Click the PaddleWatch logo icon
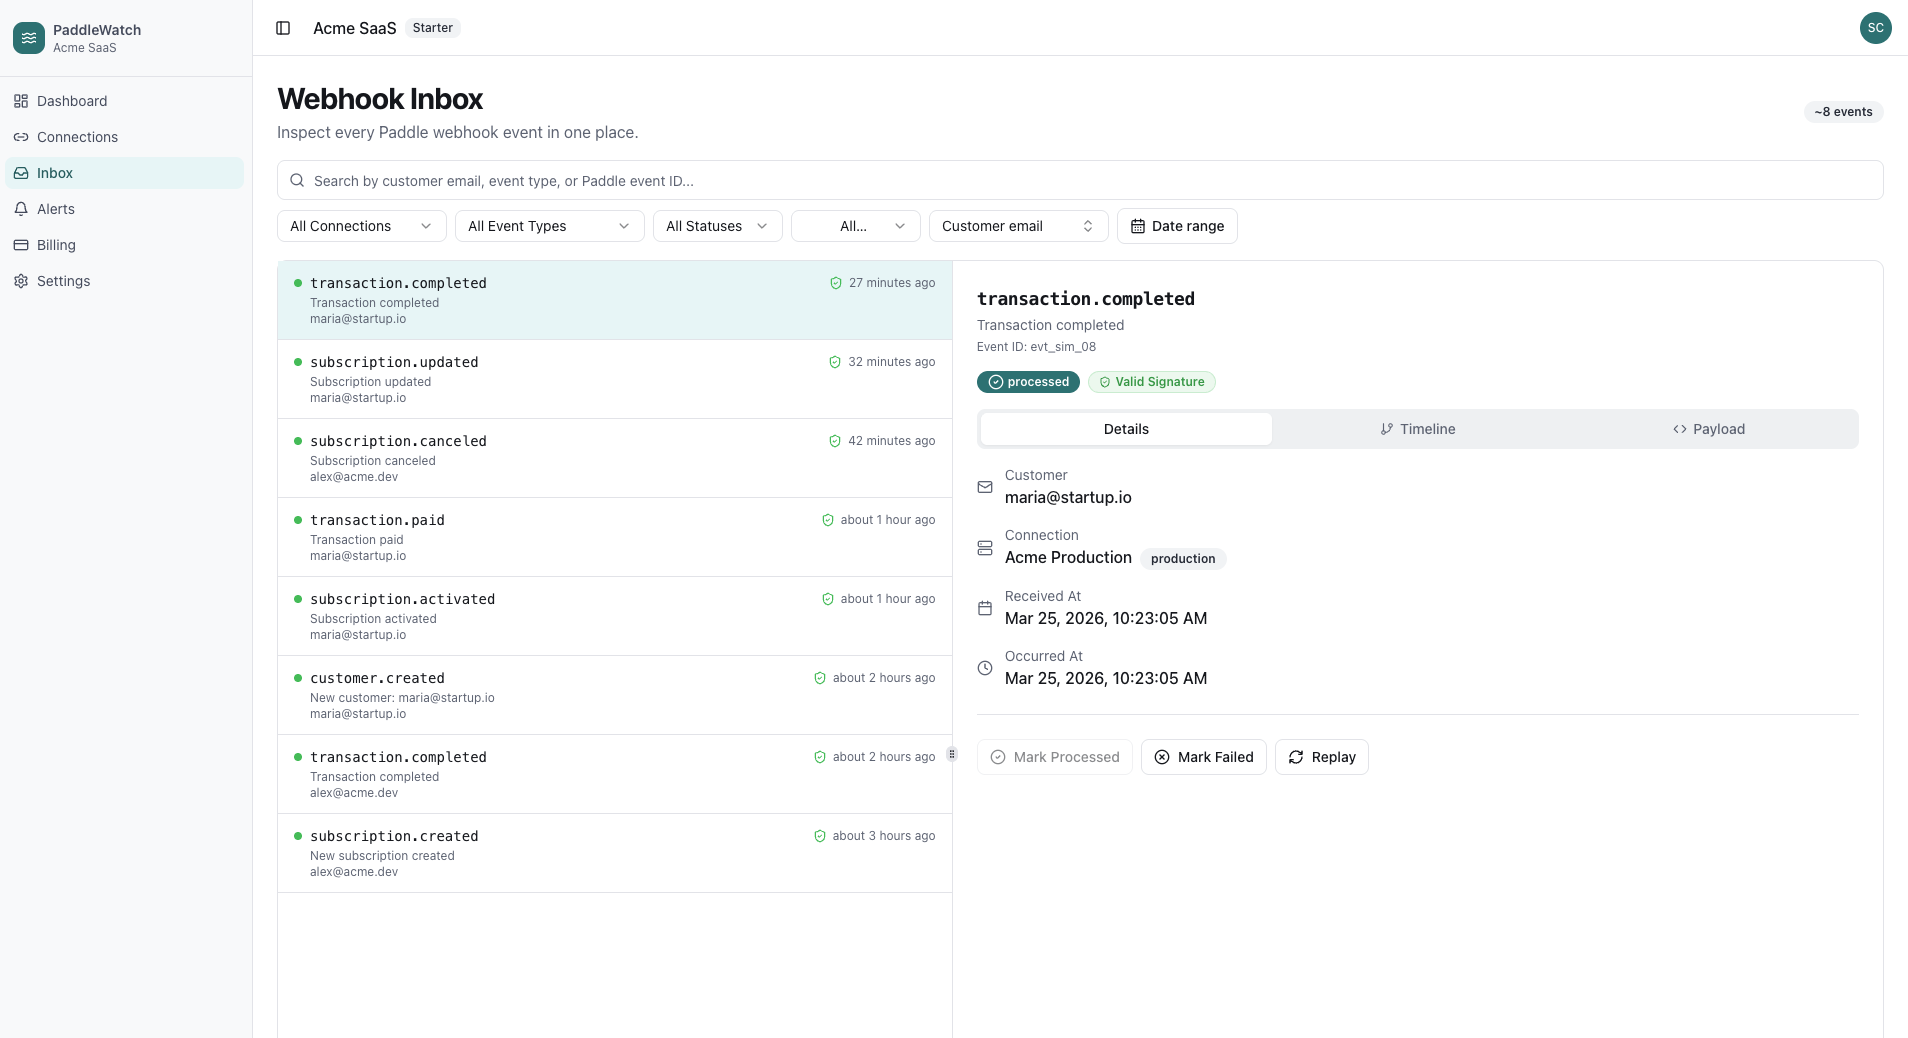Image resolution: width=1908 pixels, height=1038 pixels. [28, 38]
